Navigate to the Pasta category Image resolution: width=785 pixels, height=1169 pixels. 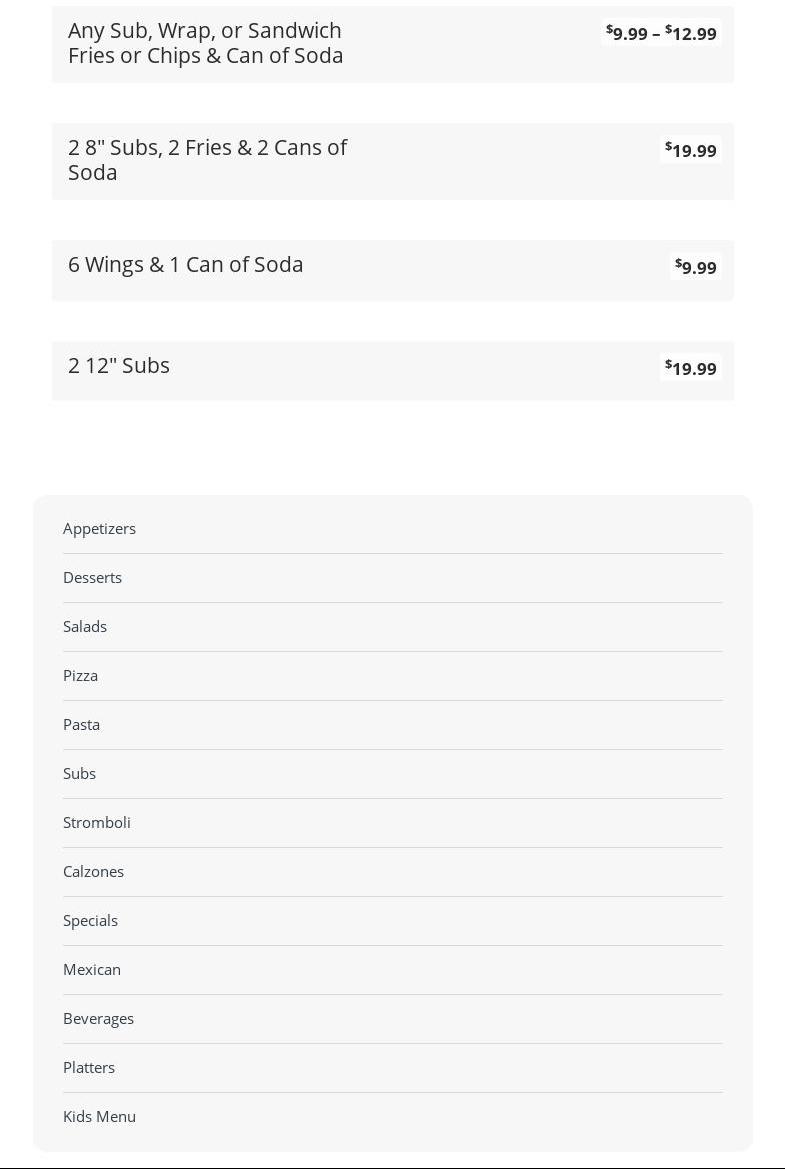(81, 724)
